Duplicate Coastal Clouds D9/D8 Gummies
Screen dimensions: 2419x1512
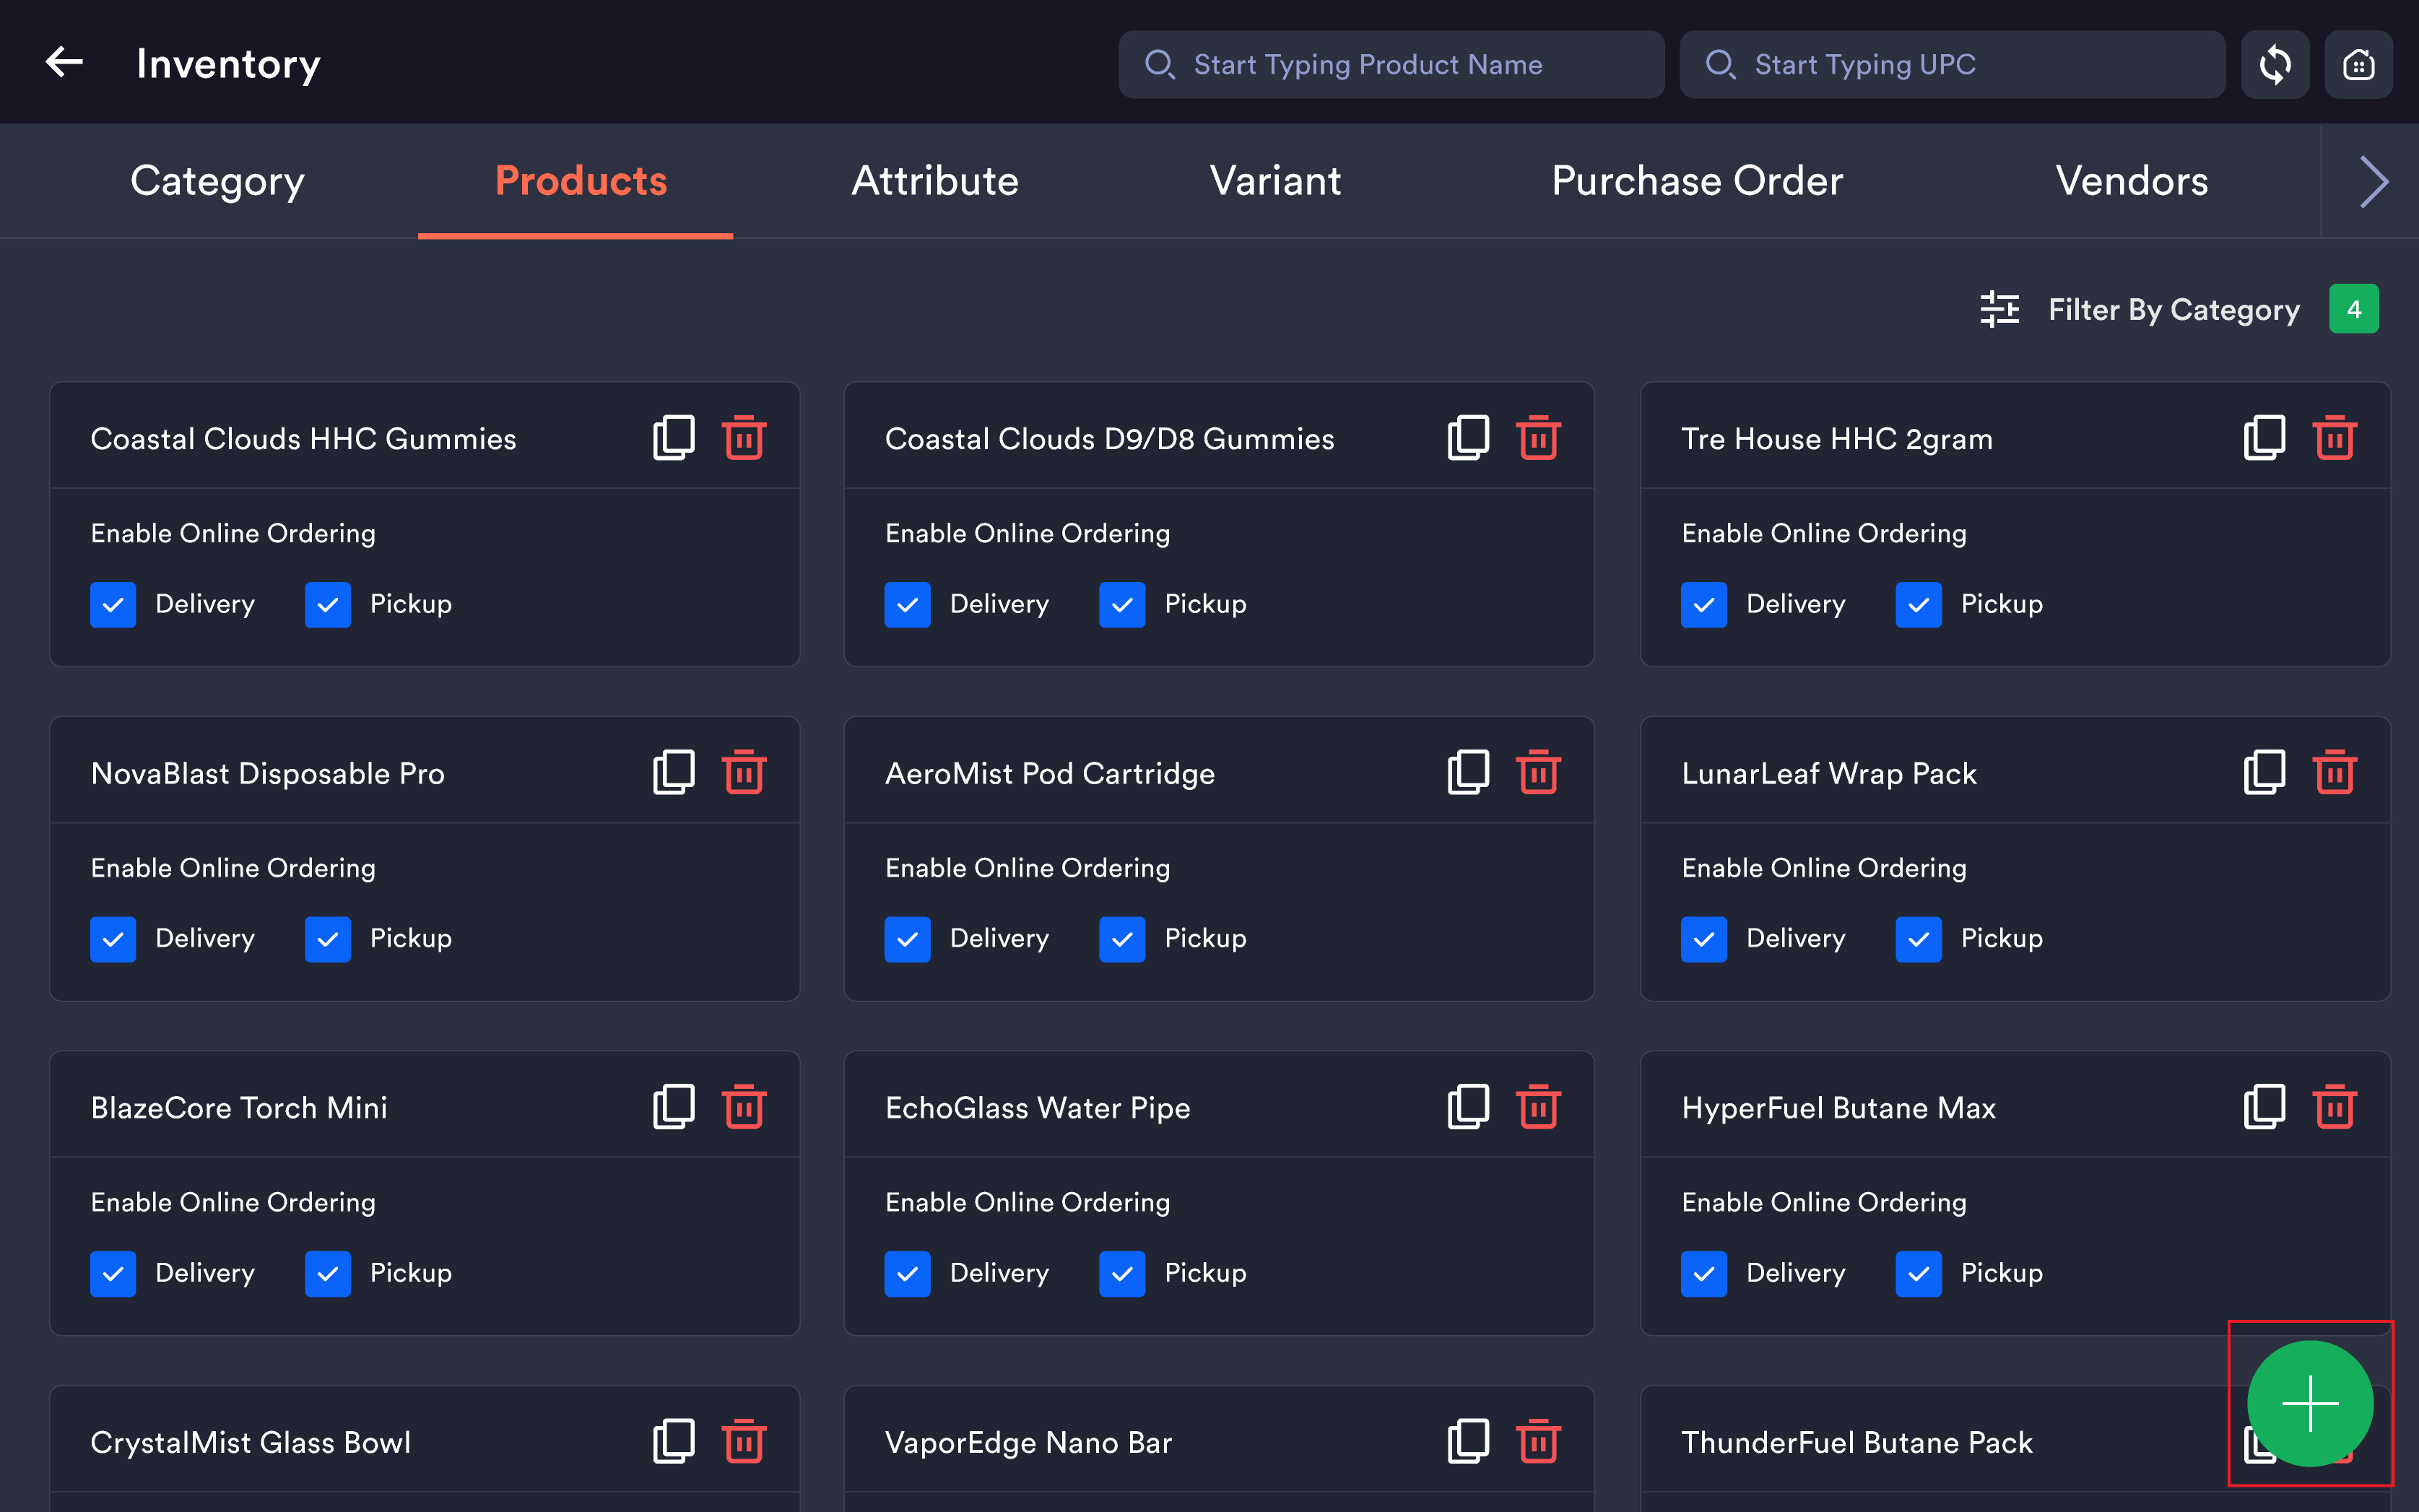tap(1468, 438)
